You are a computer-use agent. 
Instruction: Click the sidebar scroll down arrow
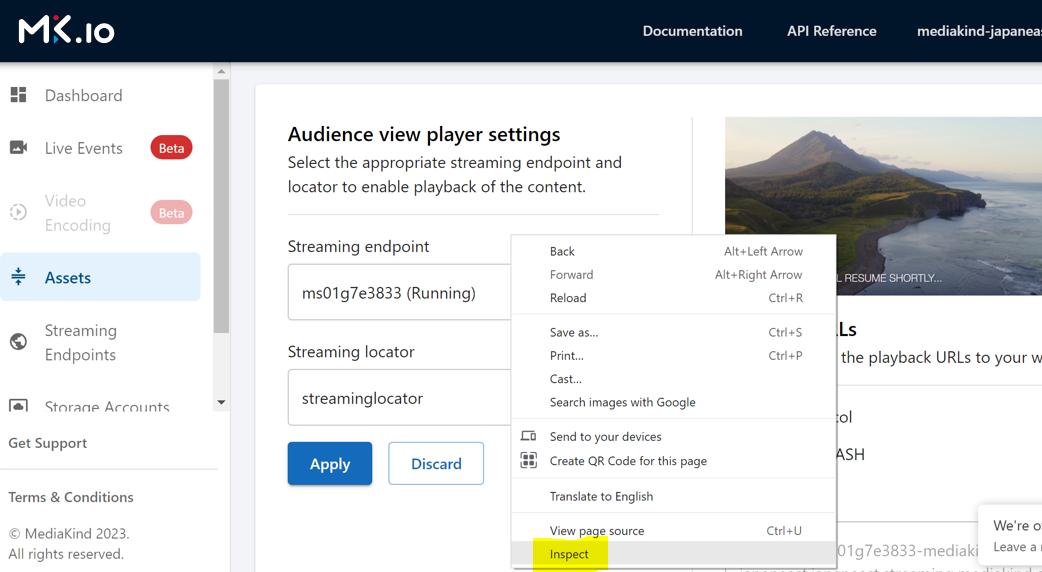(x=221, y=403)
